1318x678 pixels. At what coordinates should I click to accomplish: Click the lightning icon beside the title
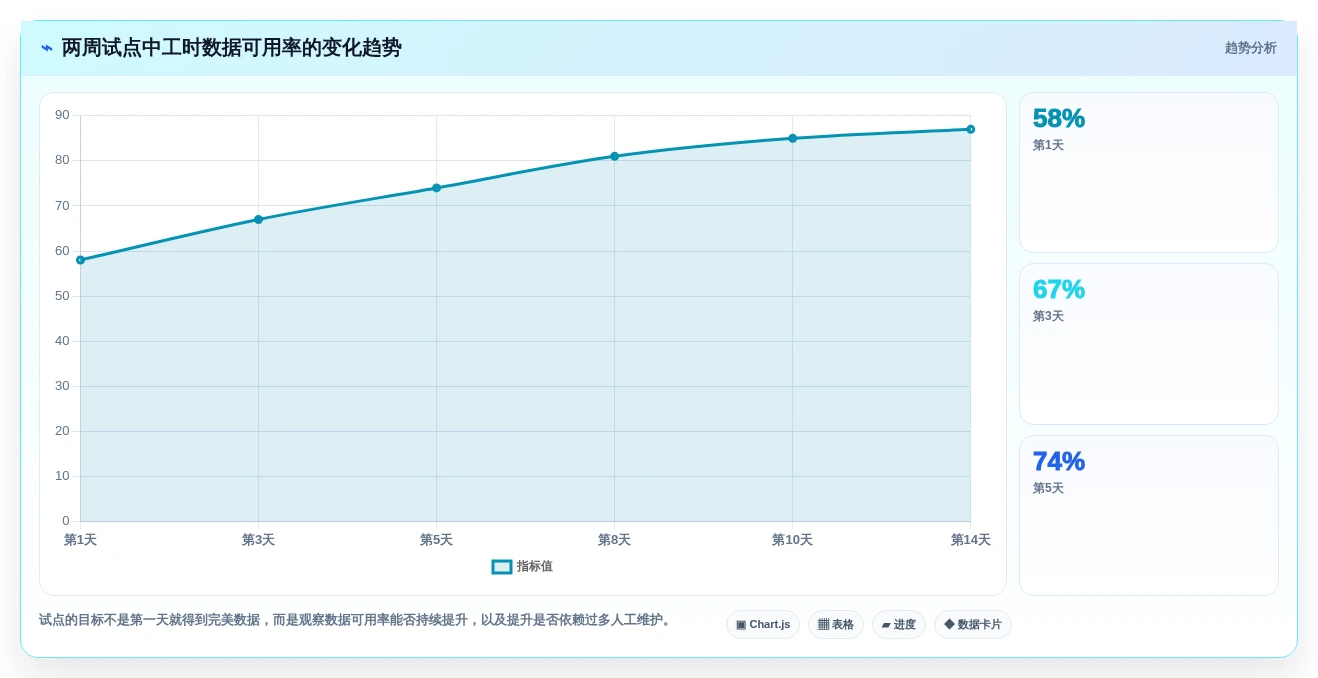click(47, 48)
